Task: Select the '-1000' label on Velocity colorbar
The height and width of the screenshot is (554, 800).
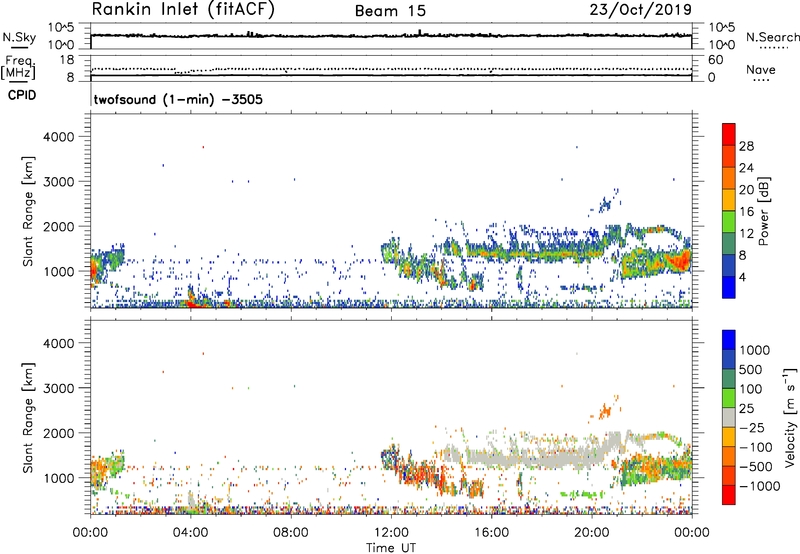Action: pyautogui.click(x=759, y=486)
